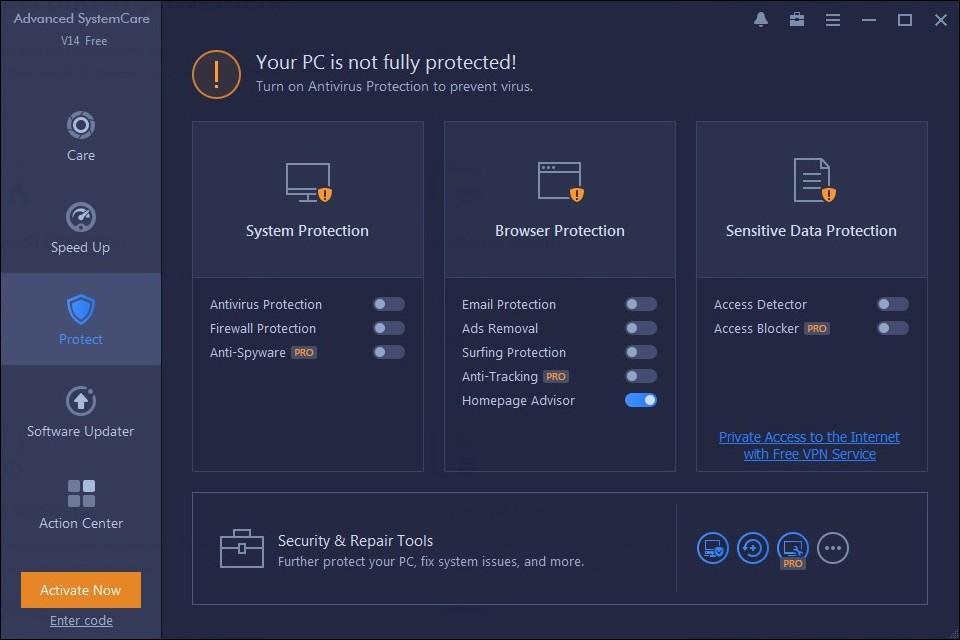Open the toolbox briefcase icon in title bar
The image size is (960, 640).
797,20
